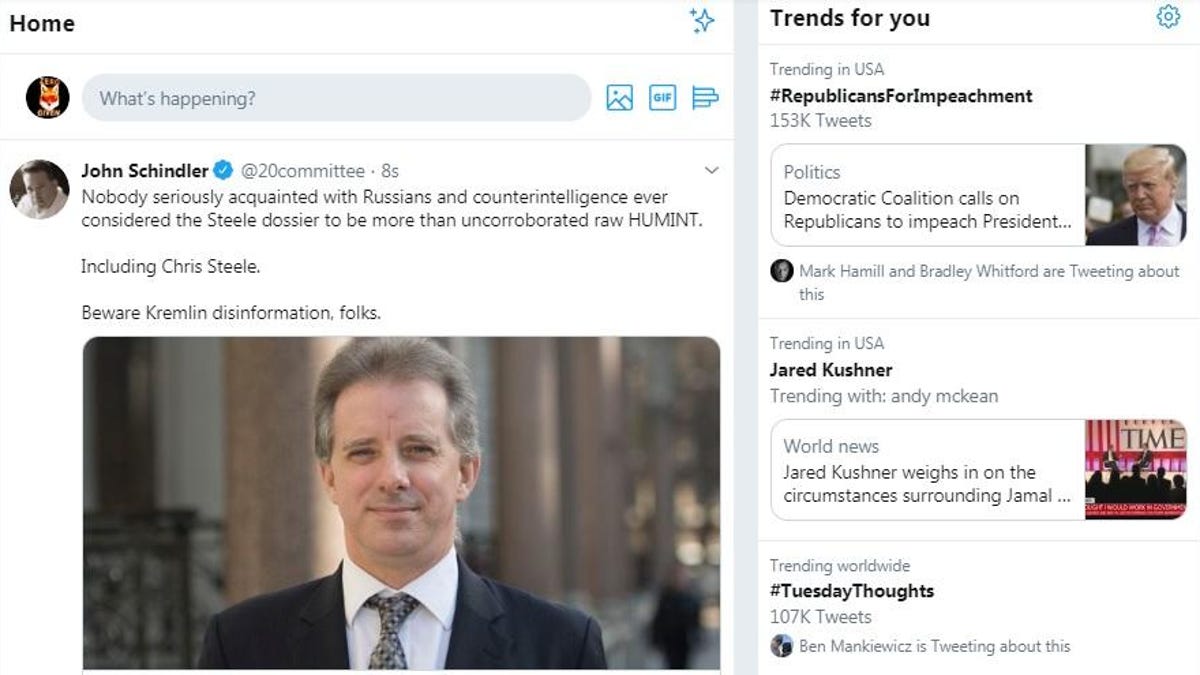
Task: Click John Schindler's verified badge
Action: [224, 171]
